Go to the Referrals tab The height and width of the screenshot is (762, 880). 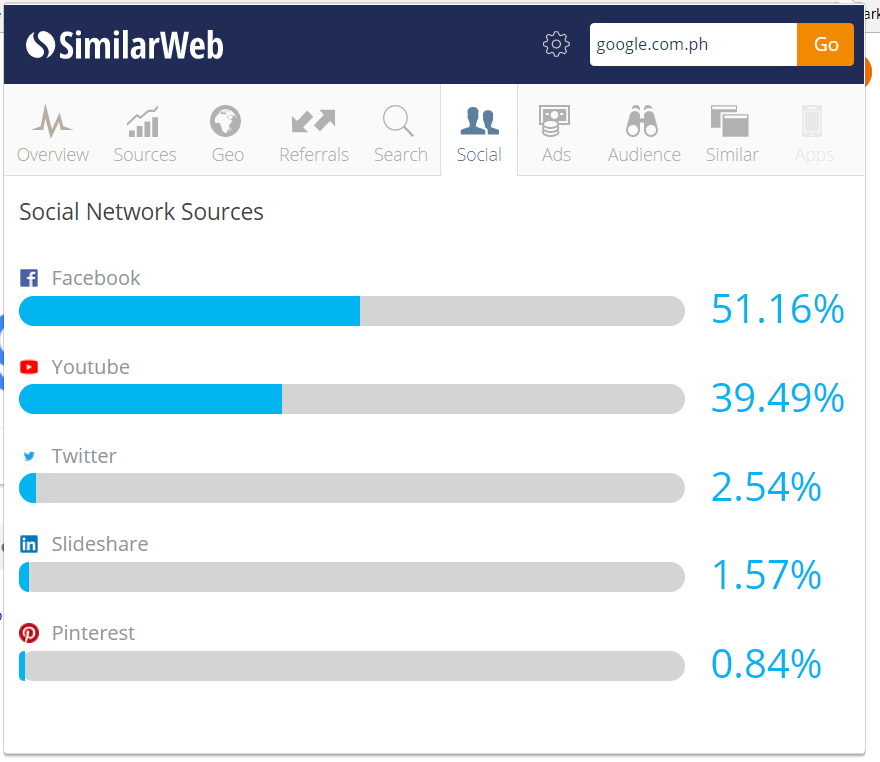pos(314,133)
